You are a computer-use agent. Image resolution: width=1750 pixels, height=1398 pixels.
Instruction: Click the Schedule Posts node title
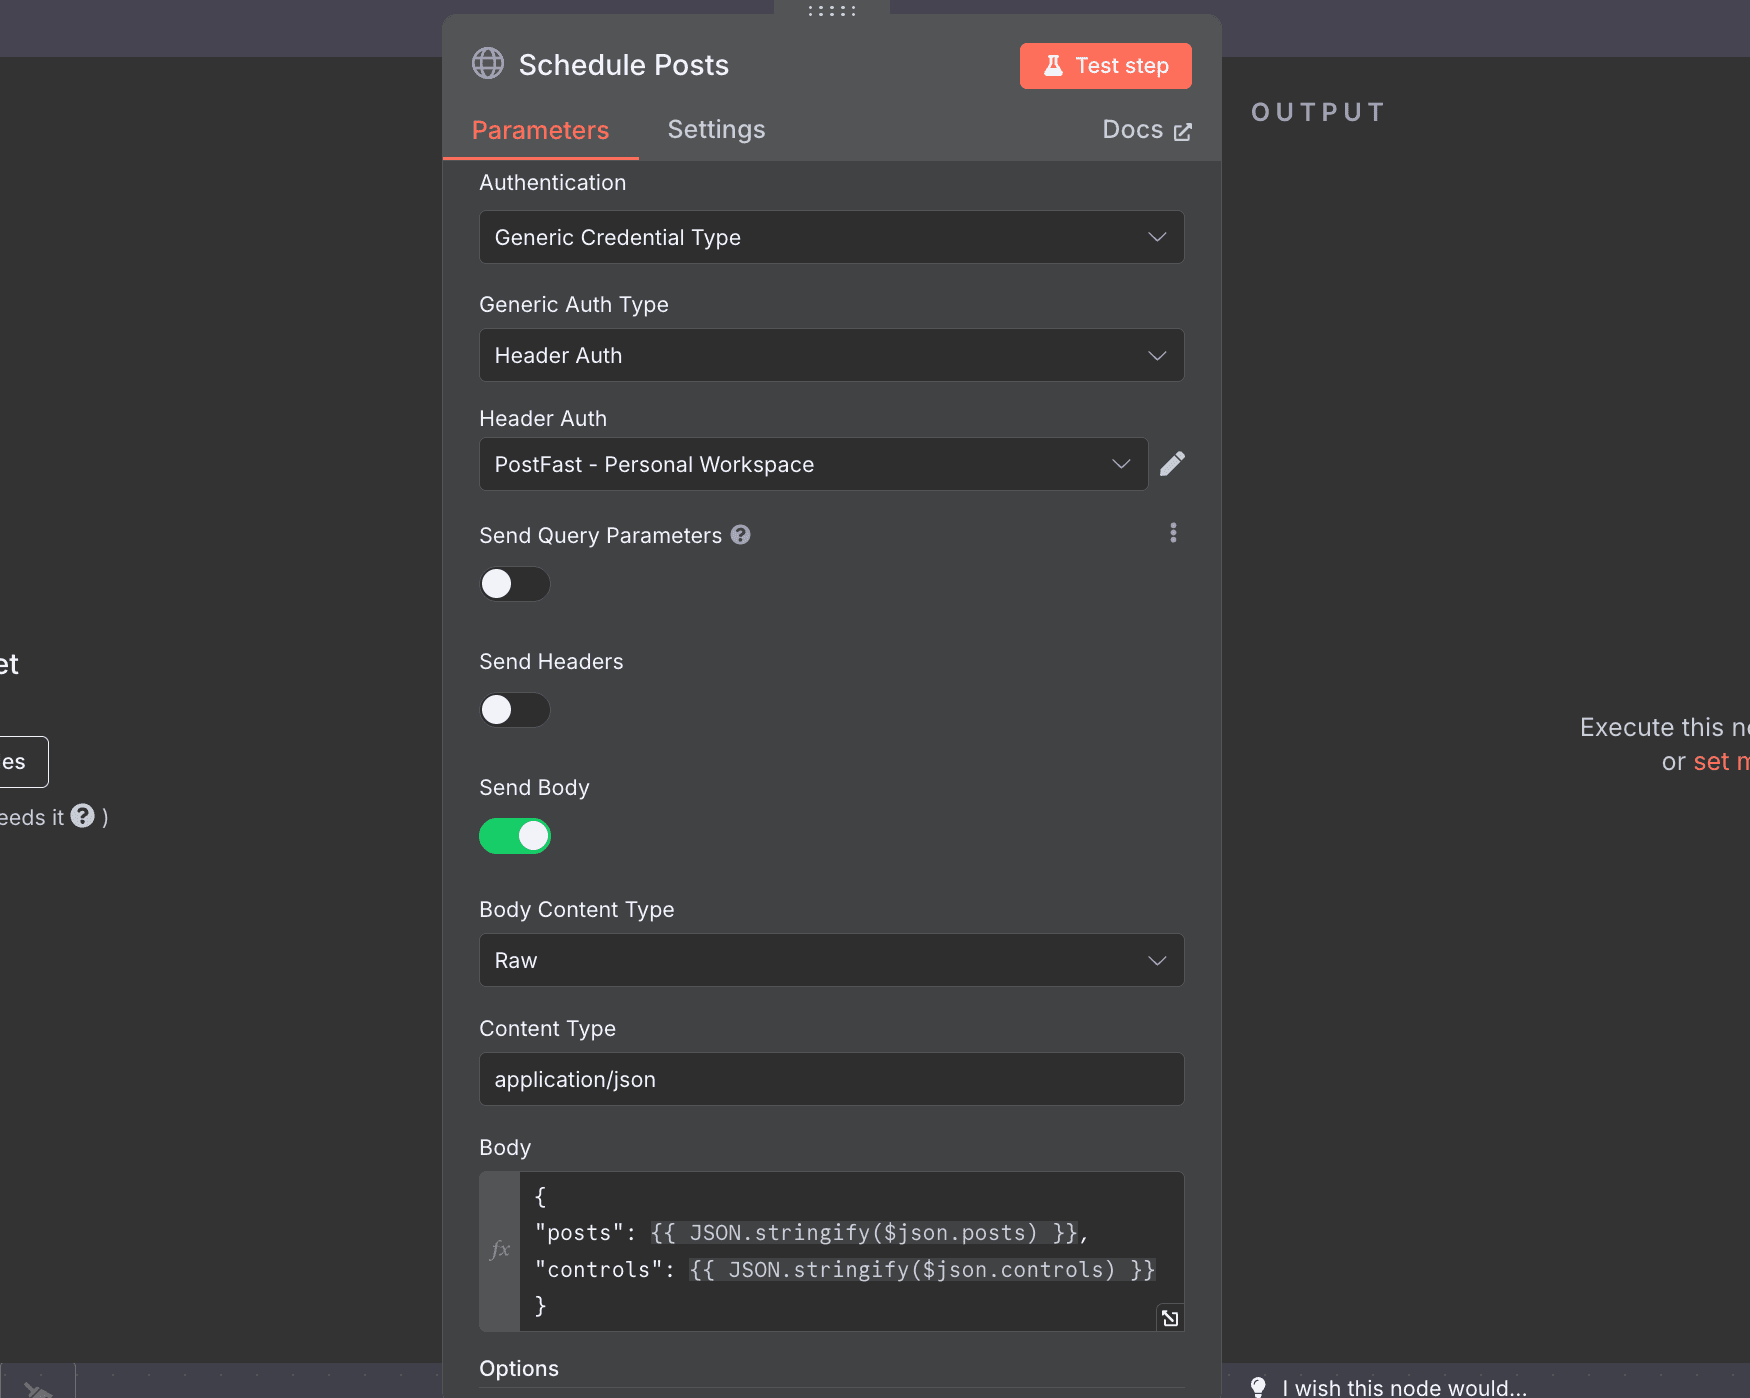[x=623, y=65]
